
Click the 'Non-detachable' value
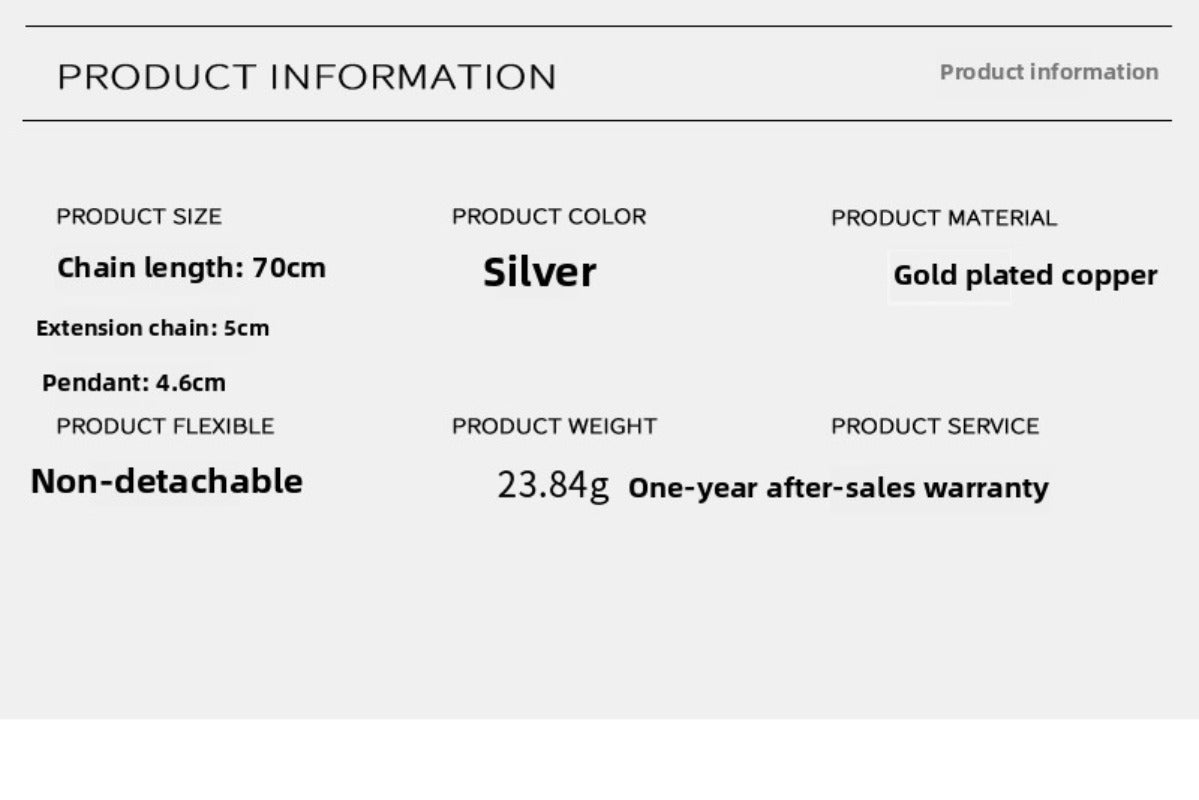click(166, 481)
